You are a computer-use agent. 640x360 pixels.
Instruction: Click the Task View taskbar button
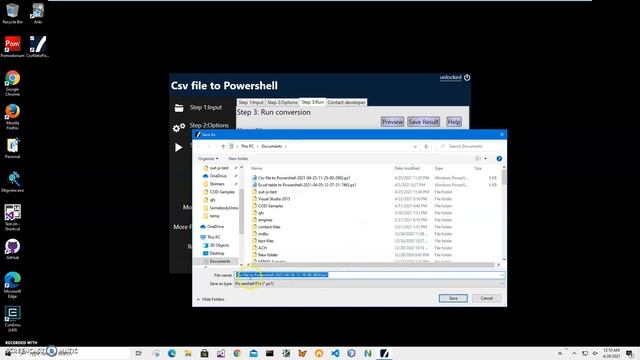pos(138,353)
